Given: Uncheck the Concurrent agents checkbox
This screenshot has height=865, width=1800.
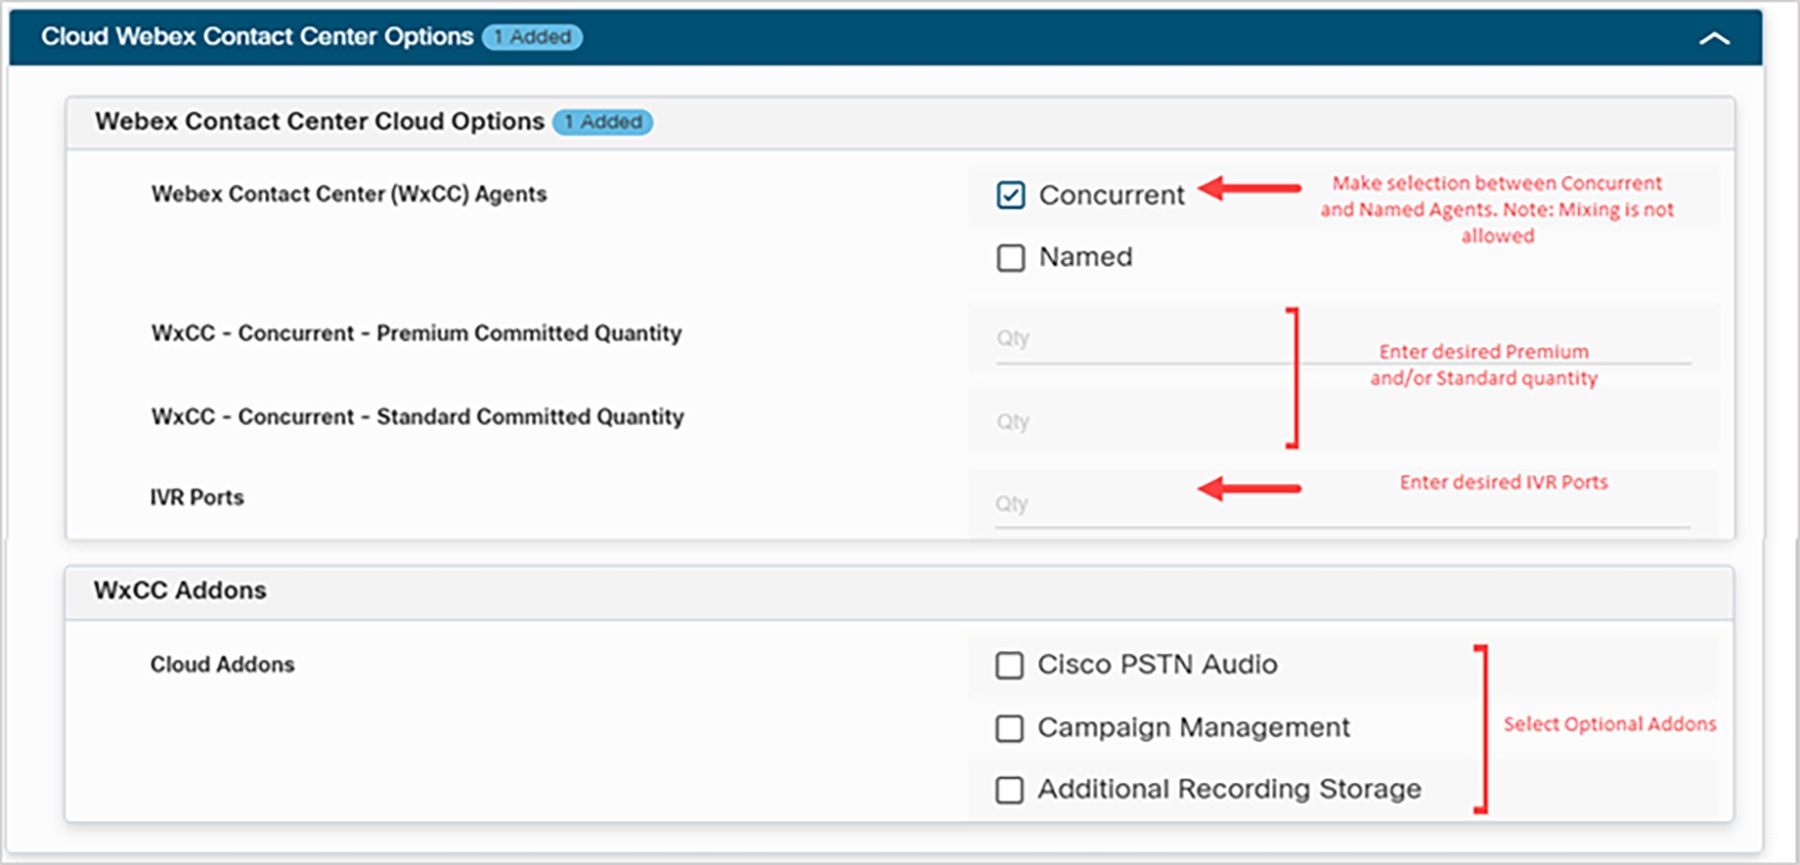Looking at the screenshot, I should tap(1011, 195).
